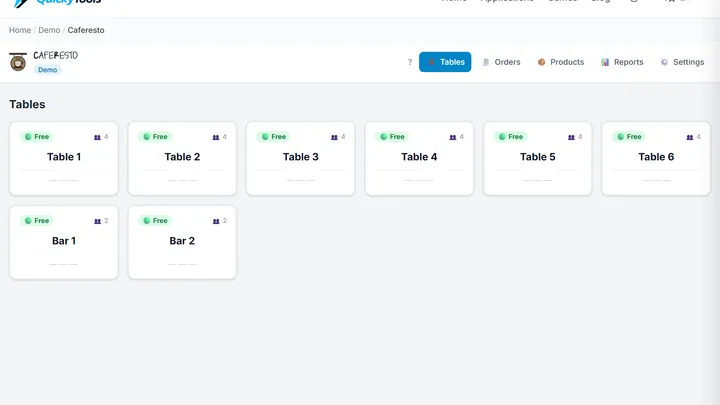The height and width of the screenshot is (405, 720).
Task: Click the CAFERESTO brand name text
Action: [x=56, y=55]
